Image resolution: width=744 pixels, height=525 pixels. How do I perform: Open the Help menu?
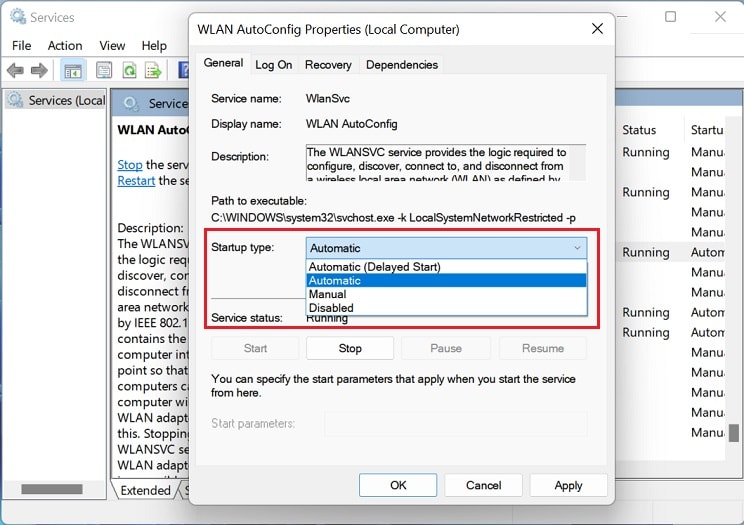coord(154,46)
